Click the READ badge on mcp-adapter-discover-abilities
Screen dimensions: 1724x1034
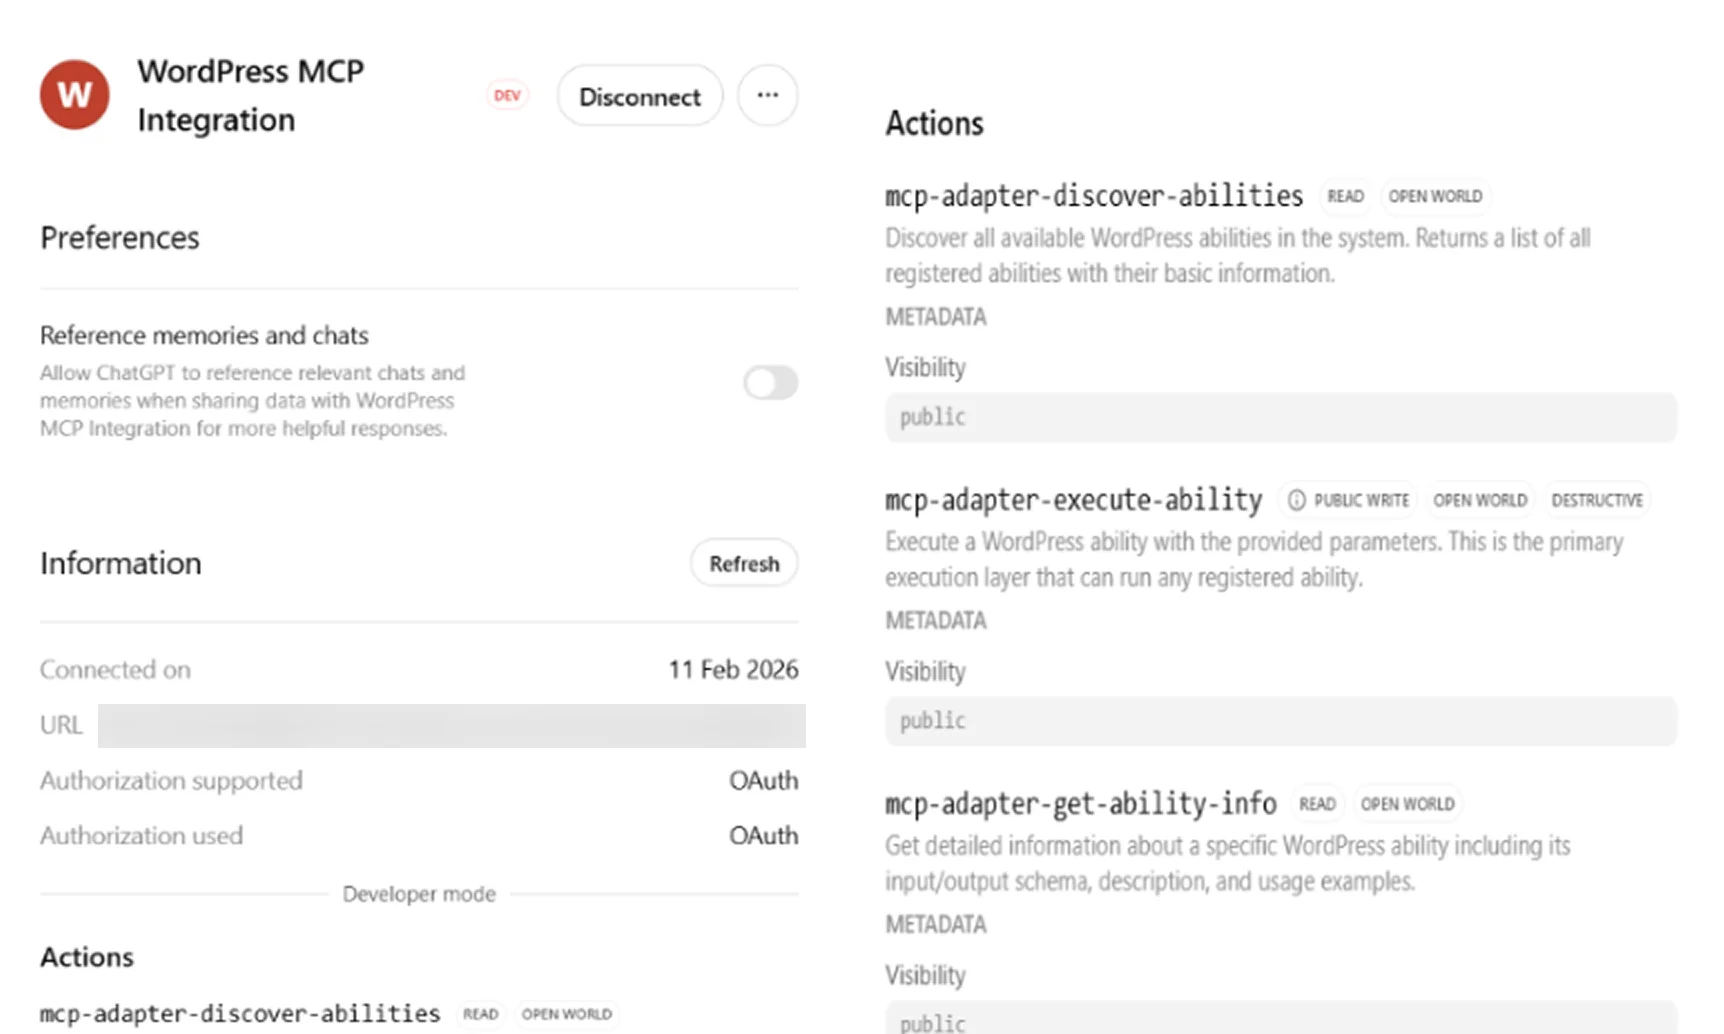click(x=1345, y=196)
